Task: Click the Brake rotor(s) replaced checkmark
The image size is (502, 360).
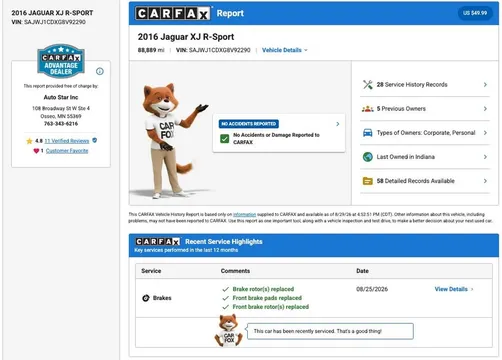Action: pyautogui.click(x=226, y=289)
